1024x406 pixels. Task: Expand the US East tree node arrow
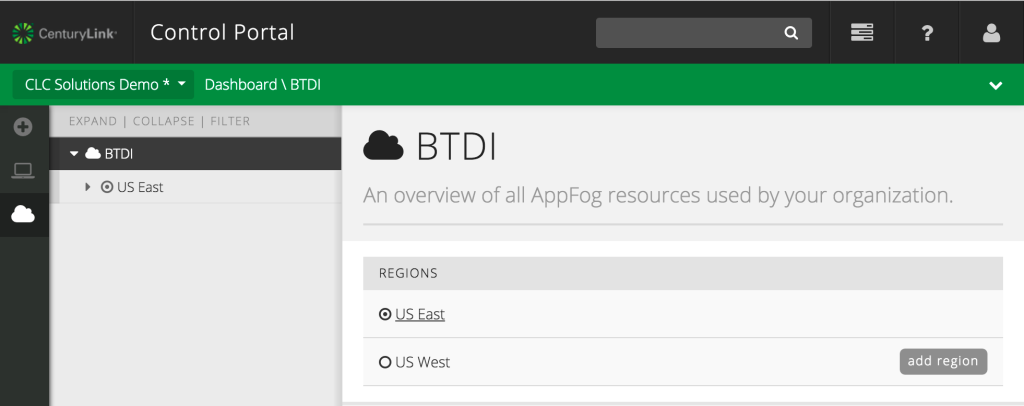click(88, 187)
